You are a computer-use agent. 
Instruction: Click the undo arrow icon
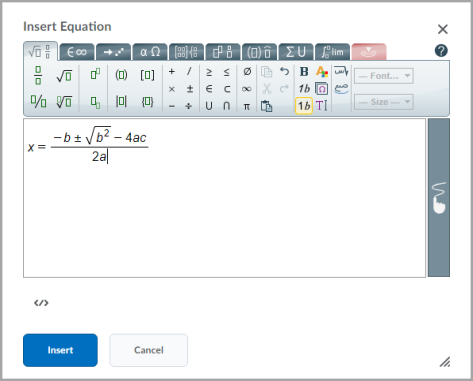pos(284,71)
